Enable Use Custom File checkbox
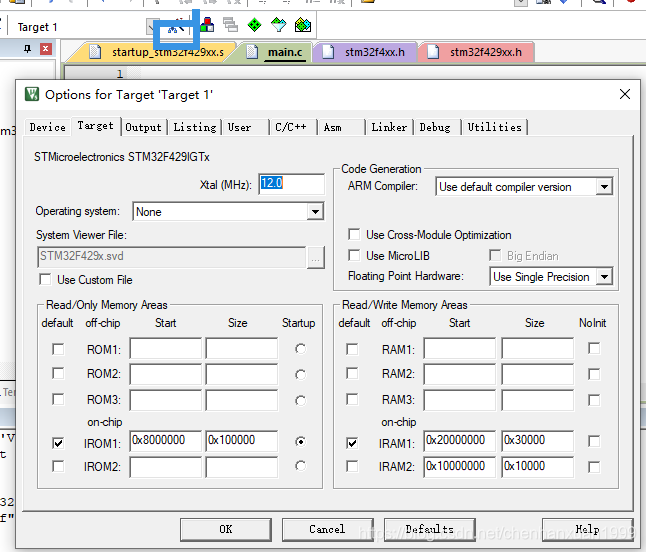The height and width of the screenshot is (552, 646). point(45,280)
